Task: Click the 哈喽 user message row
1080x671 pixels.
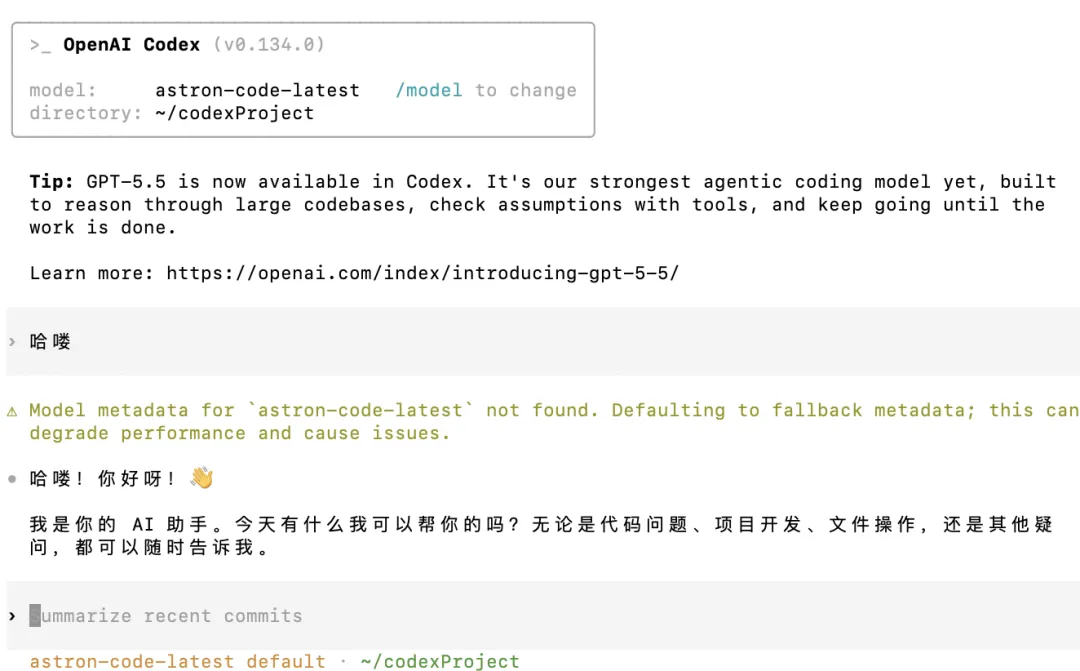Action: click(543, 342)
